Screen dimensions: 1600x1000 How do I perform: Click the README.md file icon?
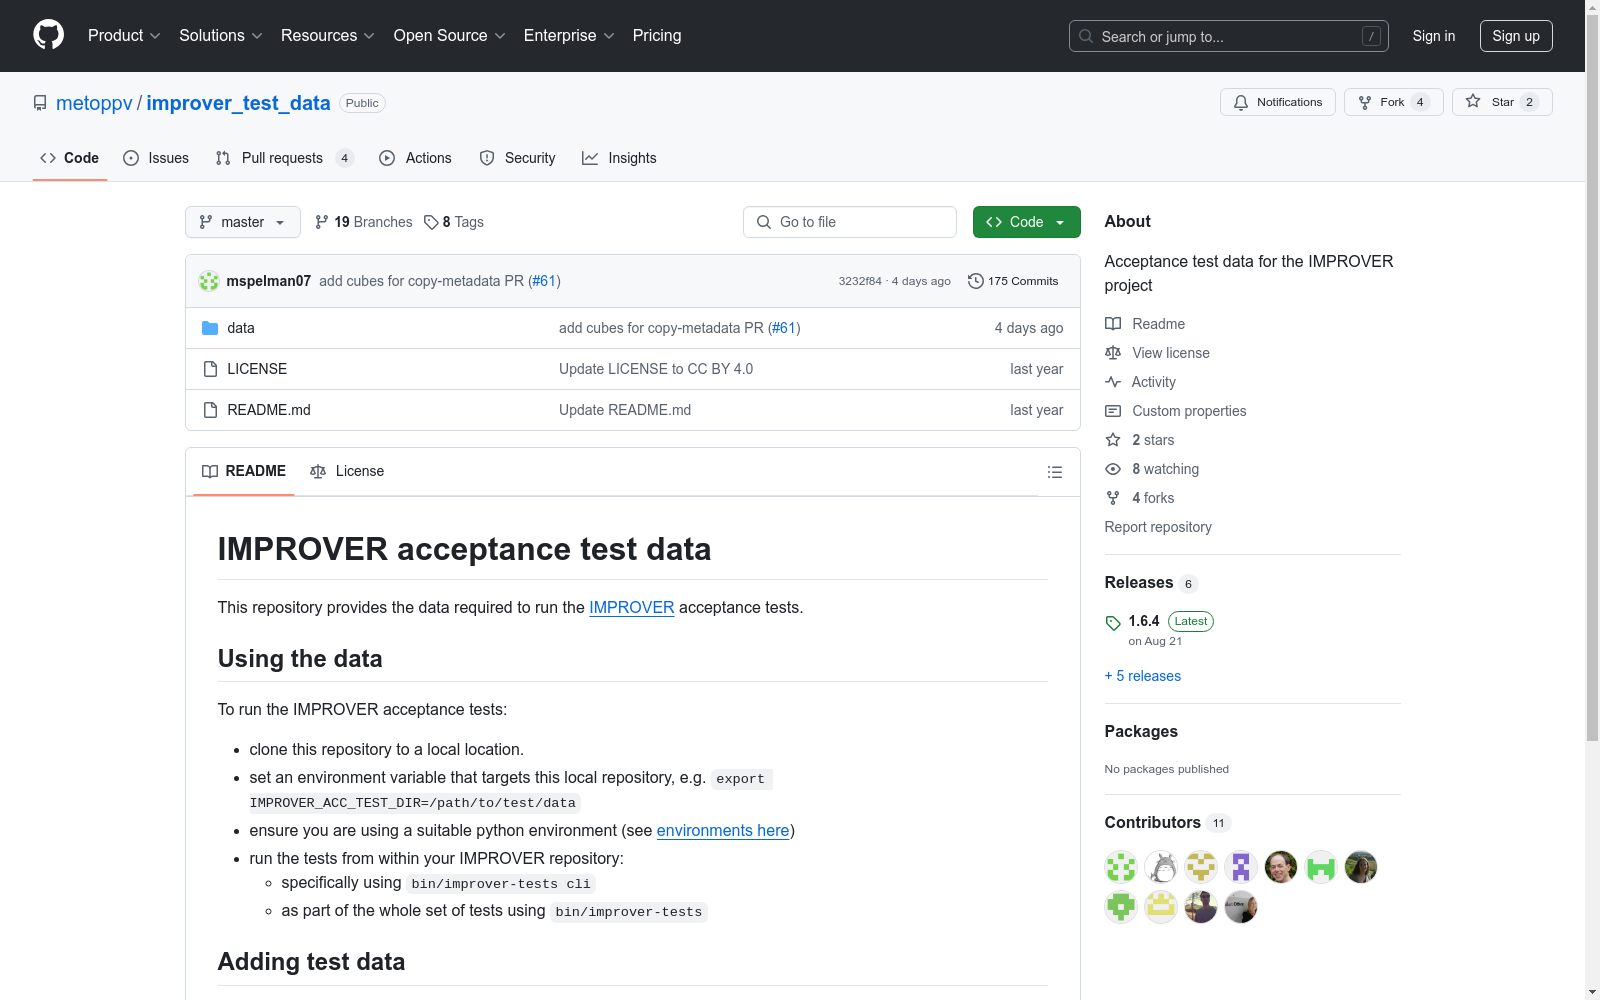pyautogui.click(x=210, y=410)
